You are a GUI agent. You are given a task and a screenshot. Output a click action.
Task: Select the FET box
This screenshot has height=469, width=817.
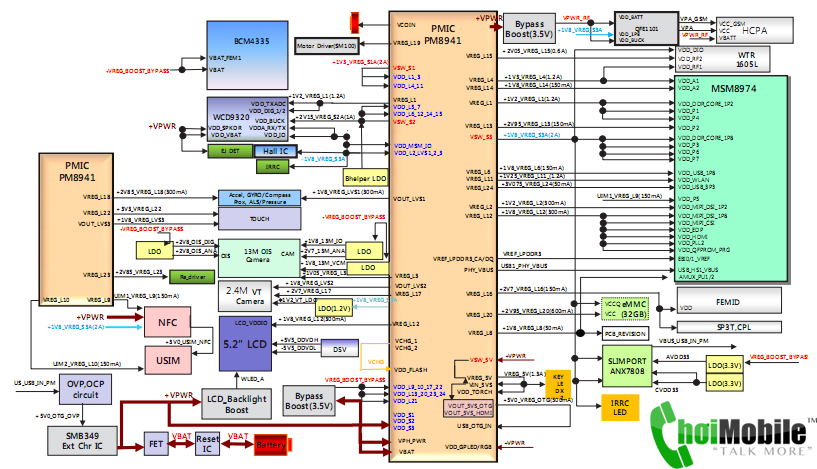[x=156, y=444]
